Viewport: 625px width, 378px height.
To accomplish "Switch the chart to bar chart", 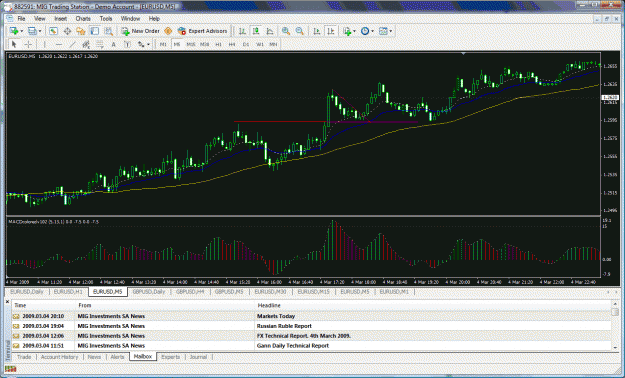I will (x=242, y=31).
